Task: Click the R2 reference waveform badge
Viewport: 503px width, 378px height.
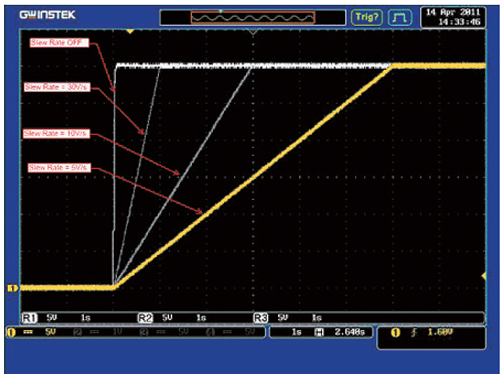Action: pos(145,318)
